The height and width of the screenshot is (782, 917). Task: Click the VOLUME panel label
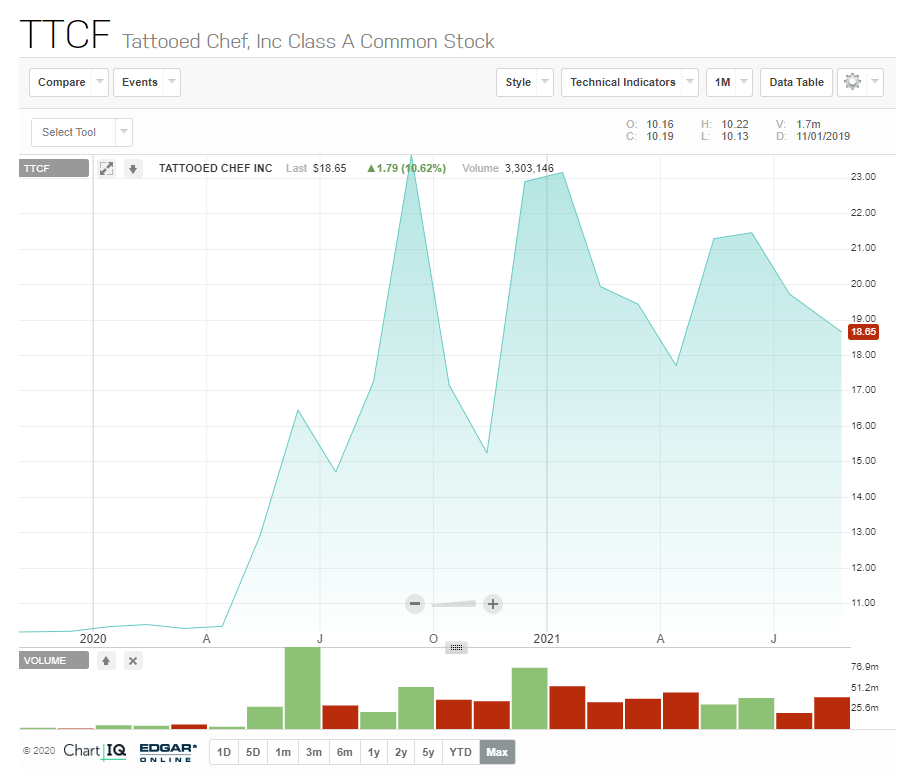click(x=54, y=661)
